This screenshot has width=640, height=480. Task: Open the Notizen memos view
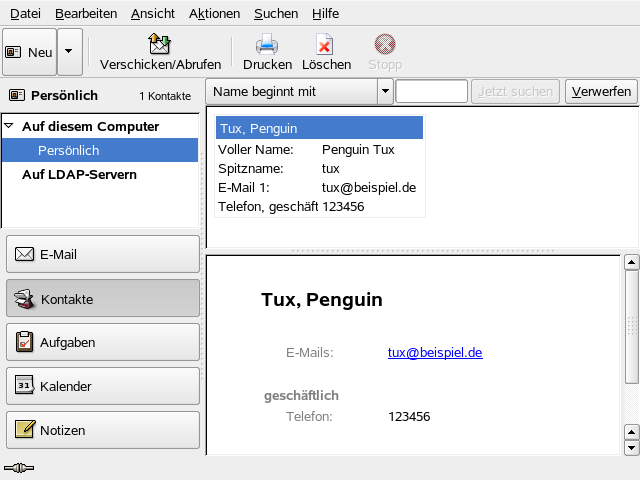pos(103,430)
